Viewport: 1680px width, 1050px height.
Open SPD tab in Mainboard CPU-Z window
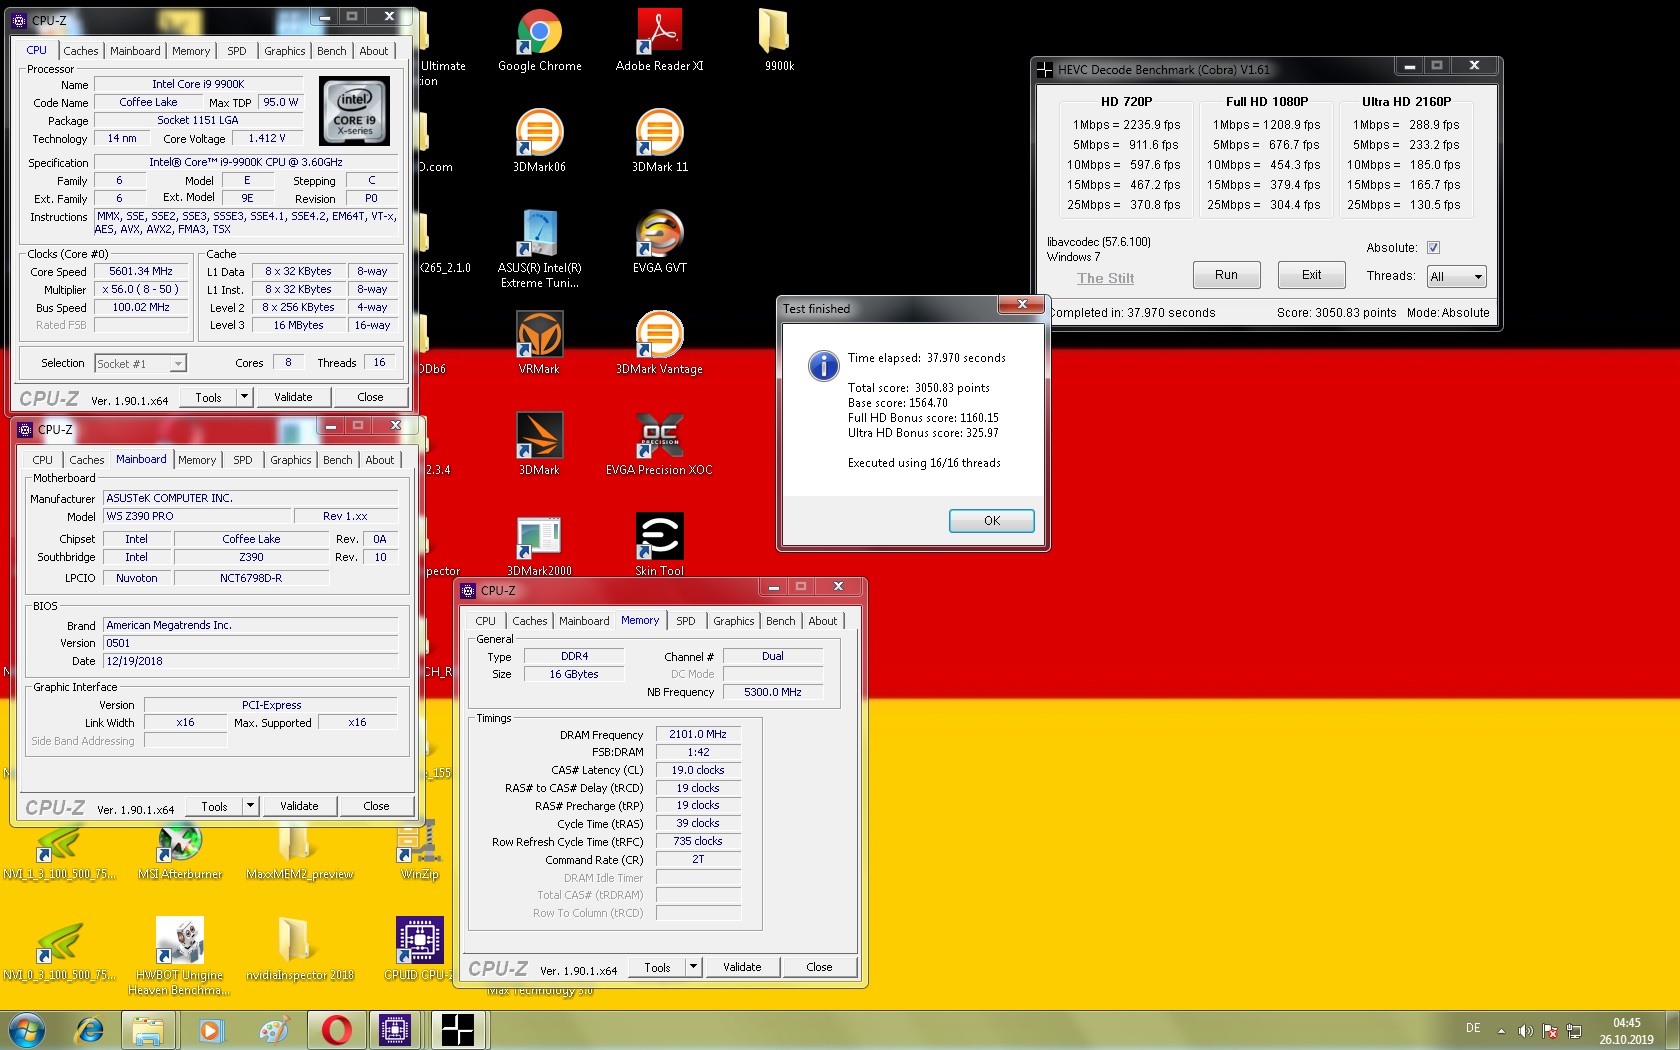[x=243, y=460]
